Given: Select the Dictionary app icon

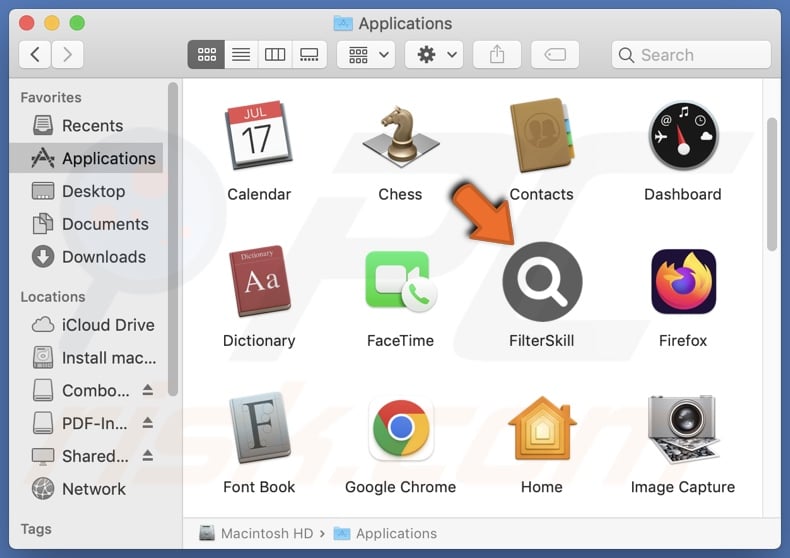Looking at the screenshot, I should coord(259,281).
